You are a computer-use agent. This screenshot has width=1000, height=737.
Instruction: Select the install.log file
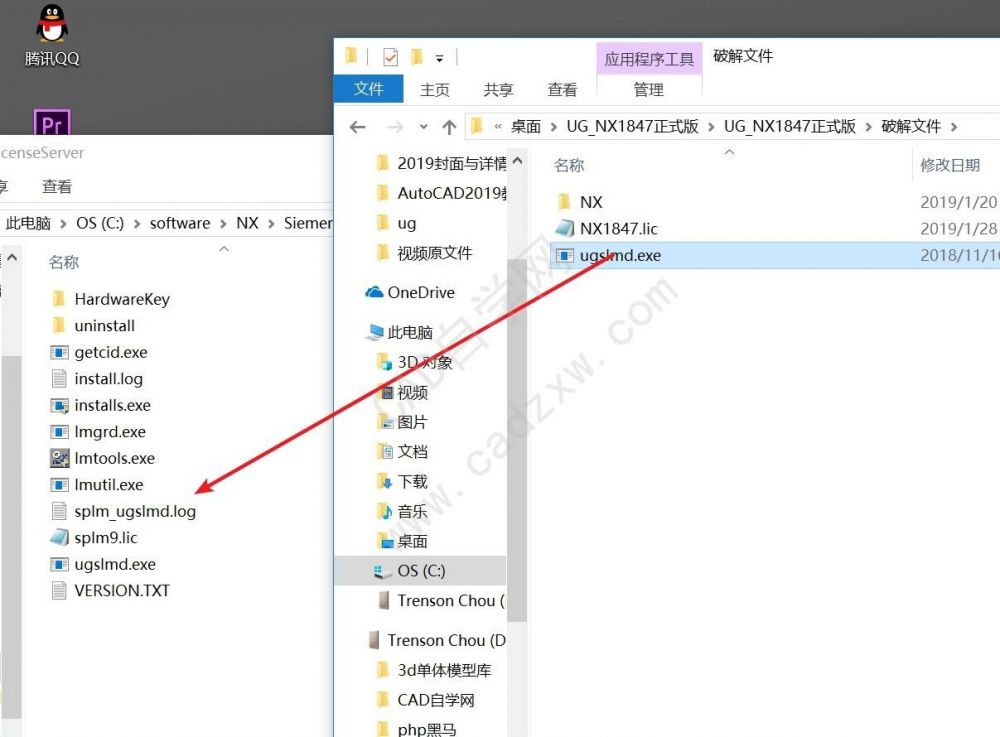click(97, 379)
